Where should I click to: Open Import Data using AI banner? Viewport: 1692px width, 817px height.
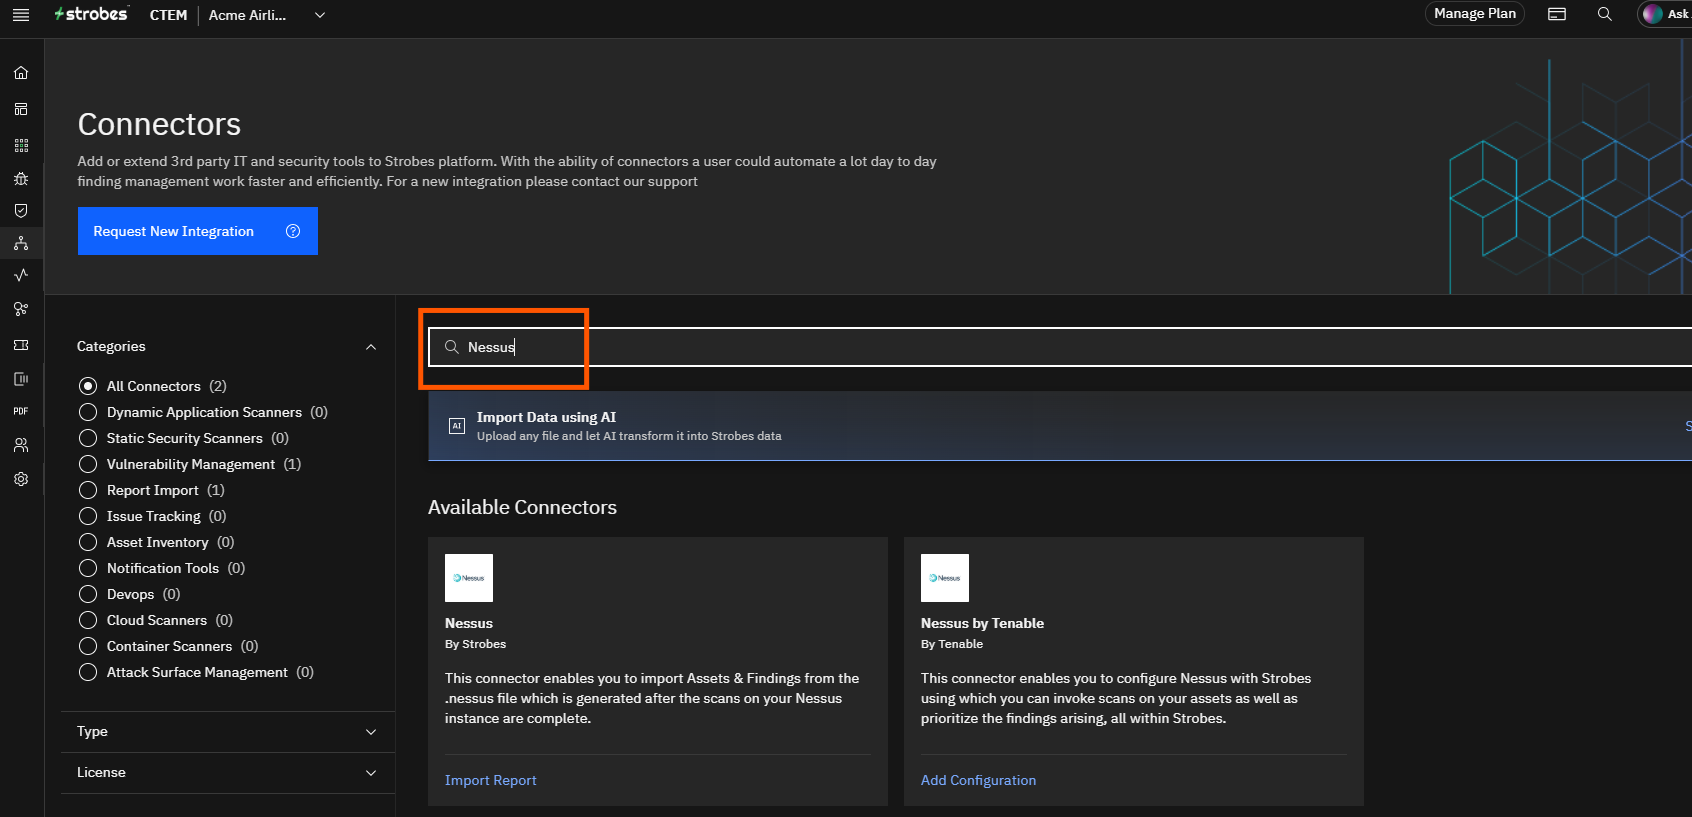(1060, 426)
